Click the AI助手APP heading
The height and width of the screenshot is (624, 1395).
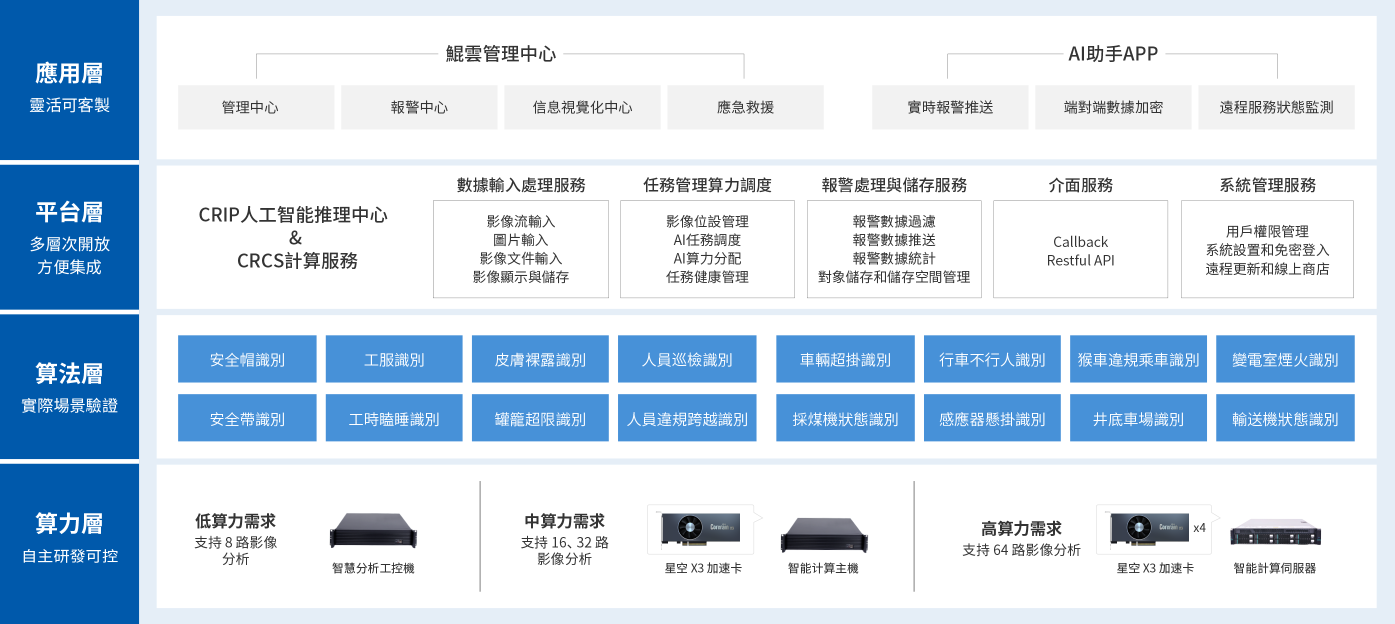[1113, 54]
